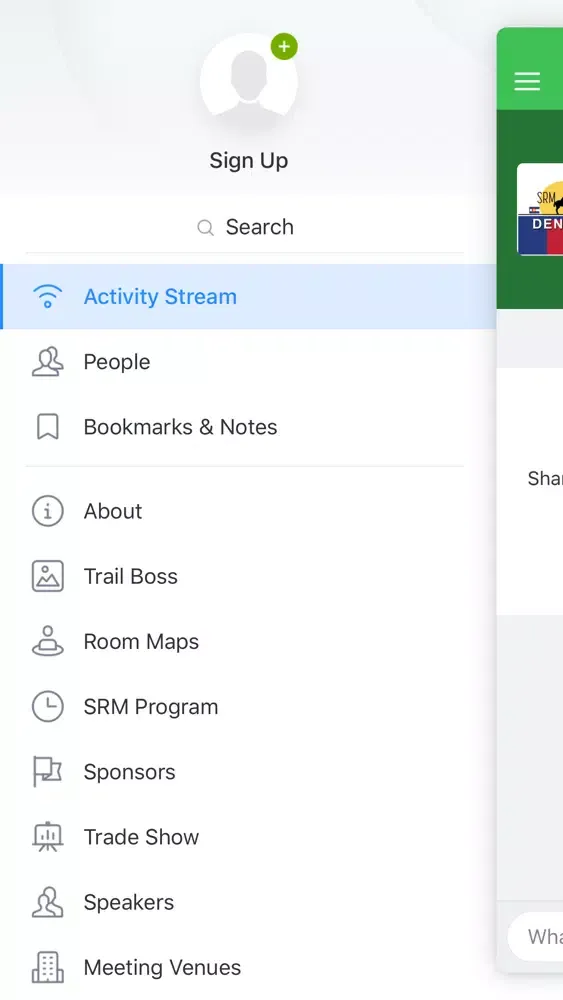Click the About info icon
The image size is (563, 1000).
pos(48,511)
